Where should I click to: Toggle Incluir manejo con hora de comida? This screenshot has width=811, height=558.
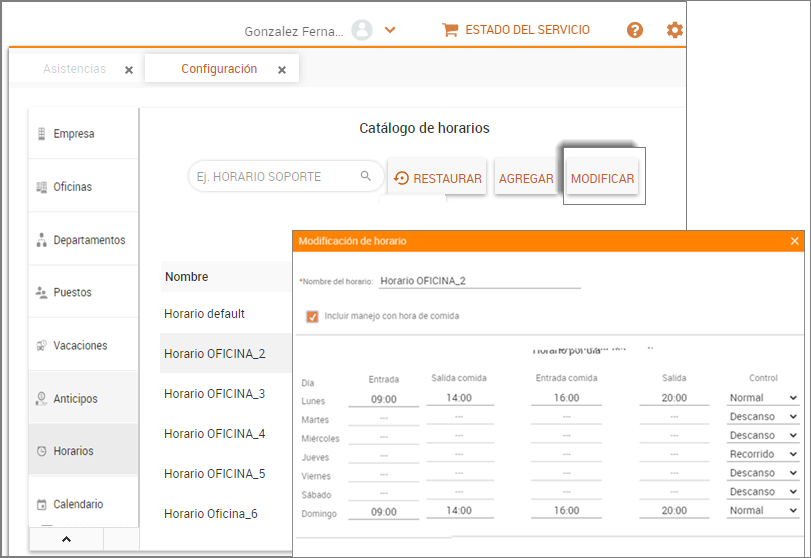tap(313, 316)
